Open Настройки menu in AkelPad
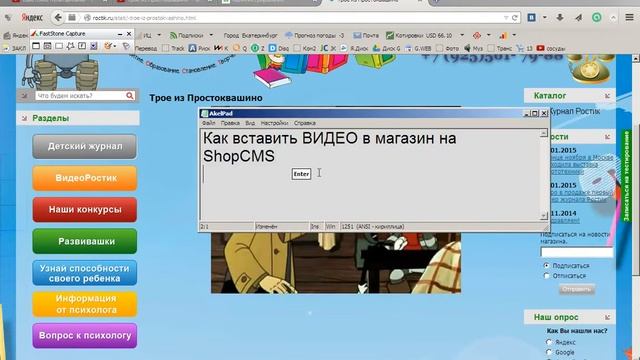This screenshot has width=640, height=360. 274,123
